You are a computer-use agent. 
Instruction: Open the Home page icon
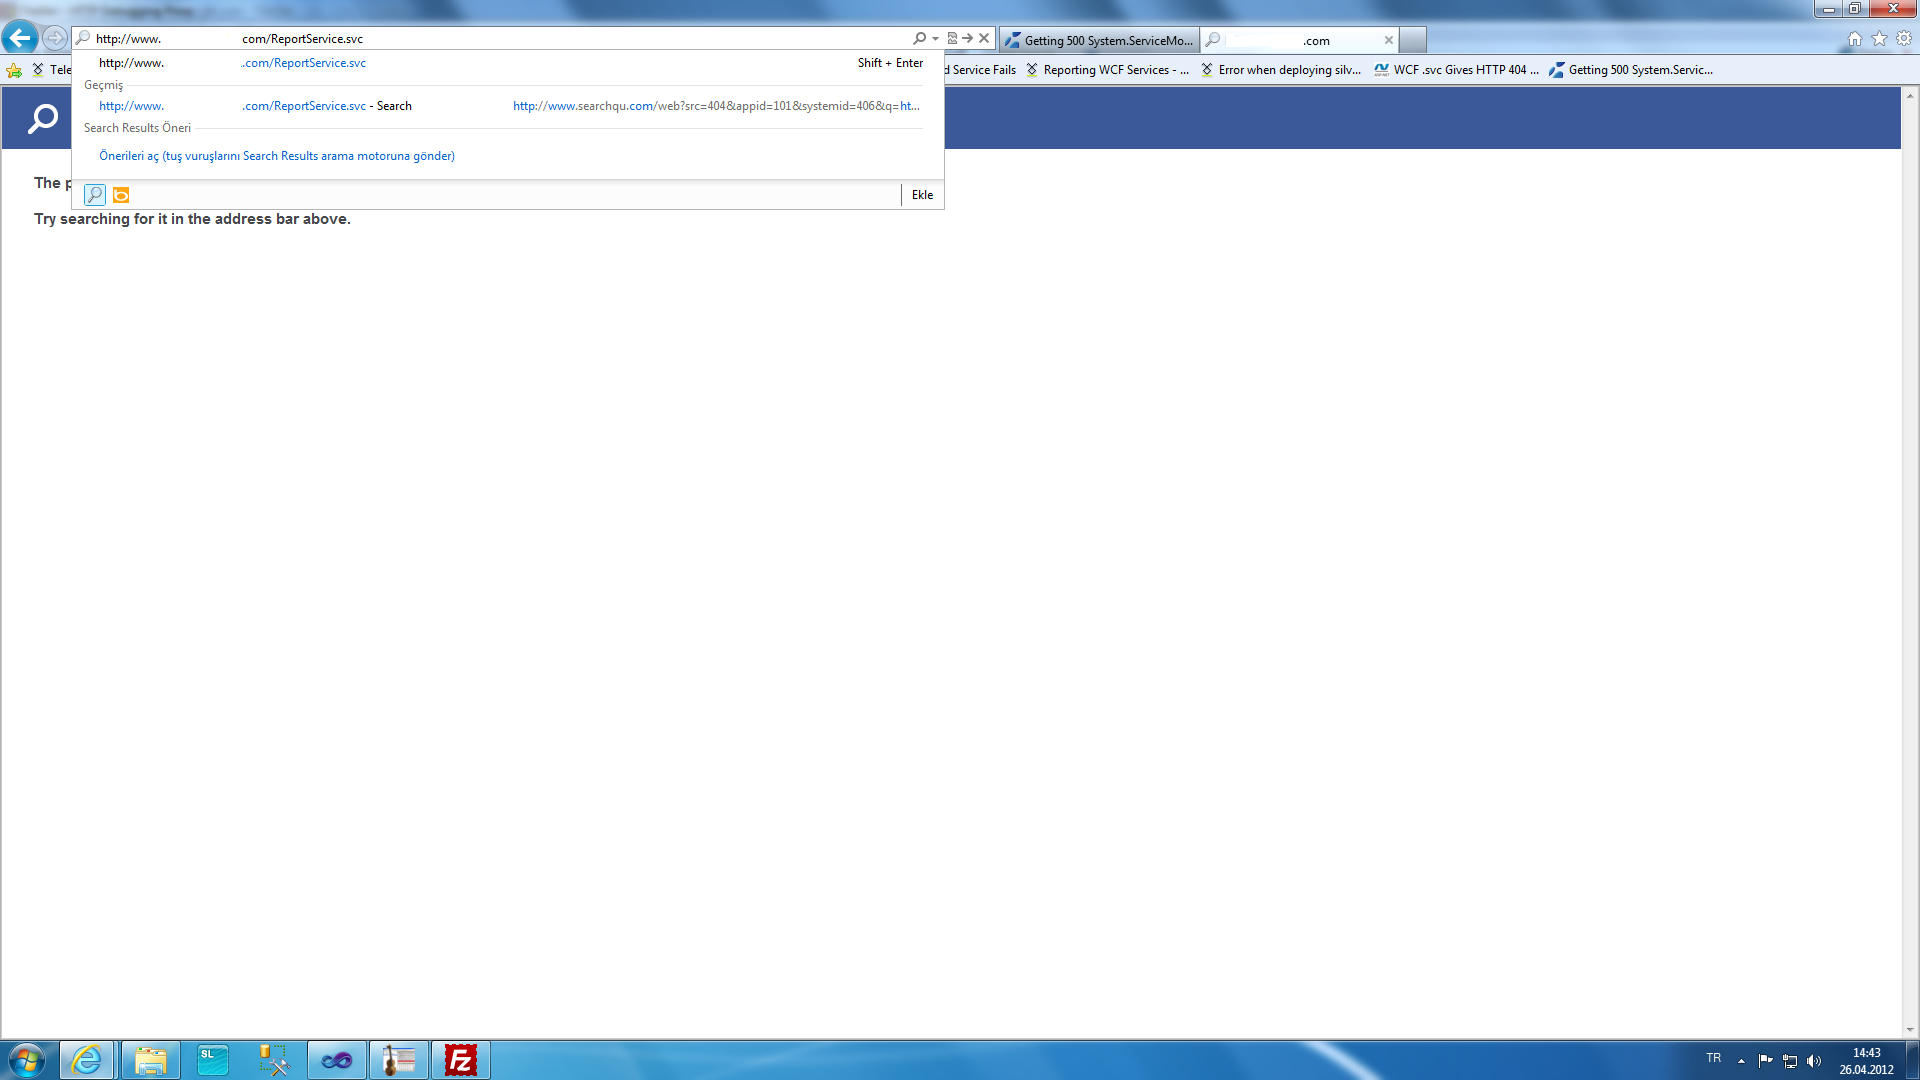(x=1855, y=39)
